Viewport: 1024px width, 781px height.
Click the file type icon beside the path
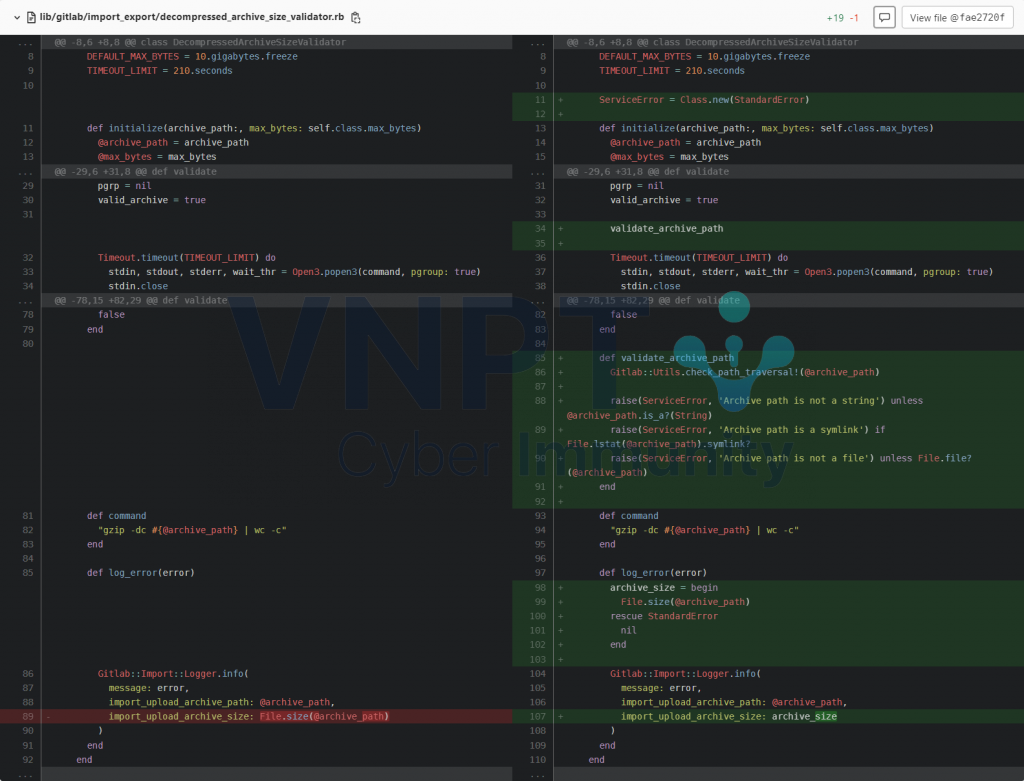(33, 16)
